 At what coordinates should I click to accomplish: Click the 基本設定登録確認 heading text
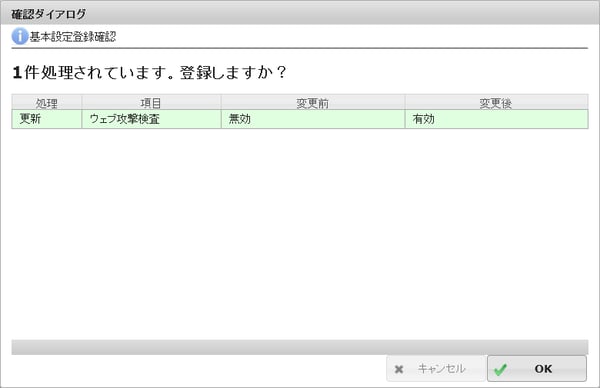73,37
